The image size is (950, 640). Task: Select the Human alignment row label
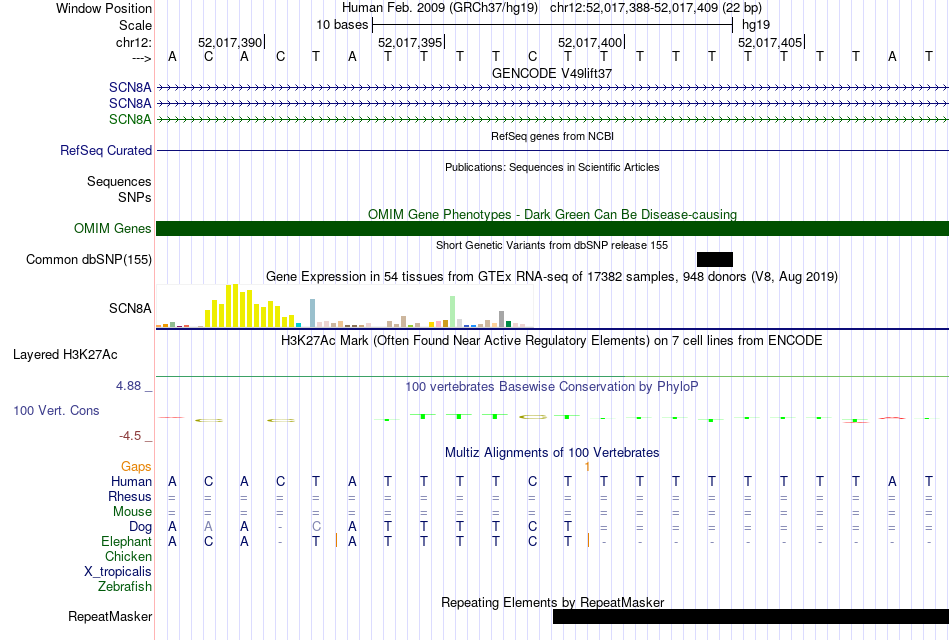131,481
